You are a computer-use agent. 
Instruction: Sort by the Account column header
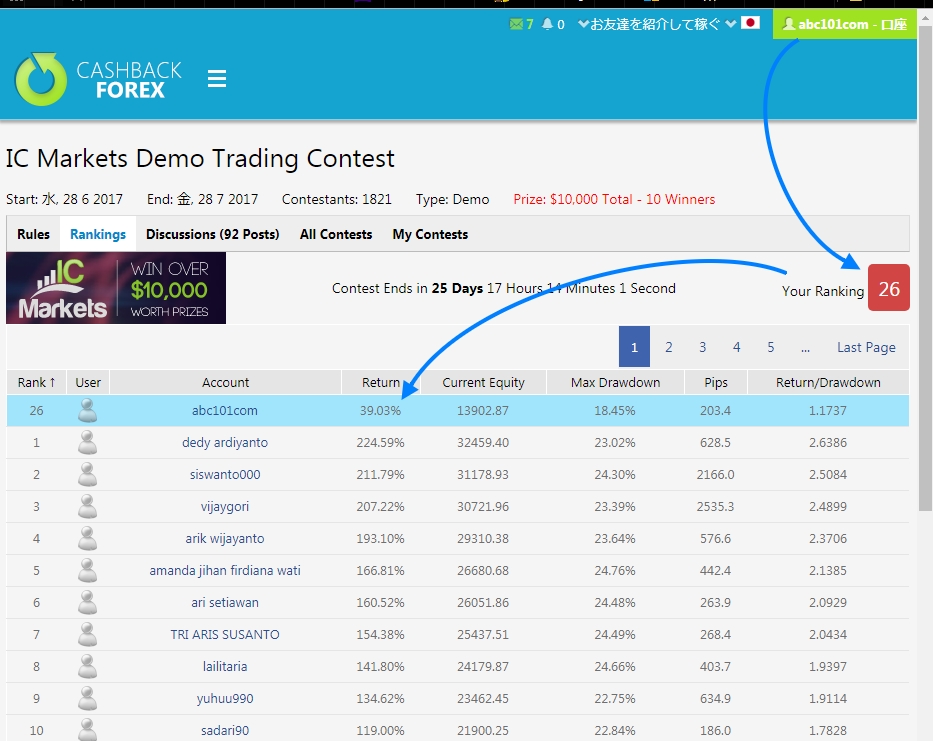click(x=226, y=383)
